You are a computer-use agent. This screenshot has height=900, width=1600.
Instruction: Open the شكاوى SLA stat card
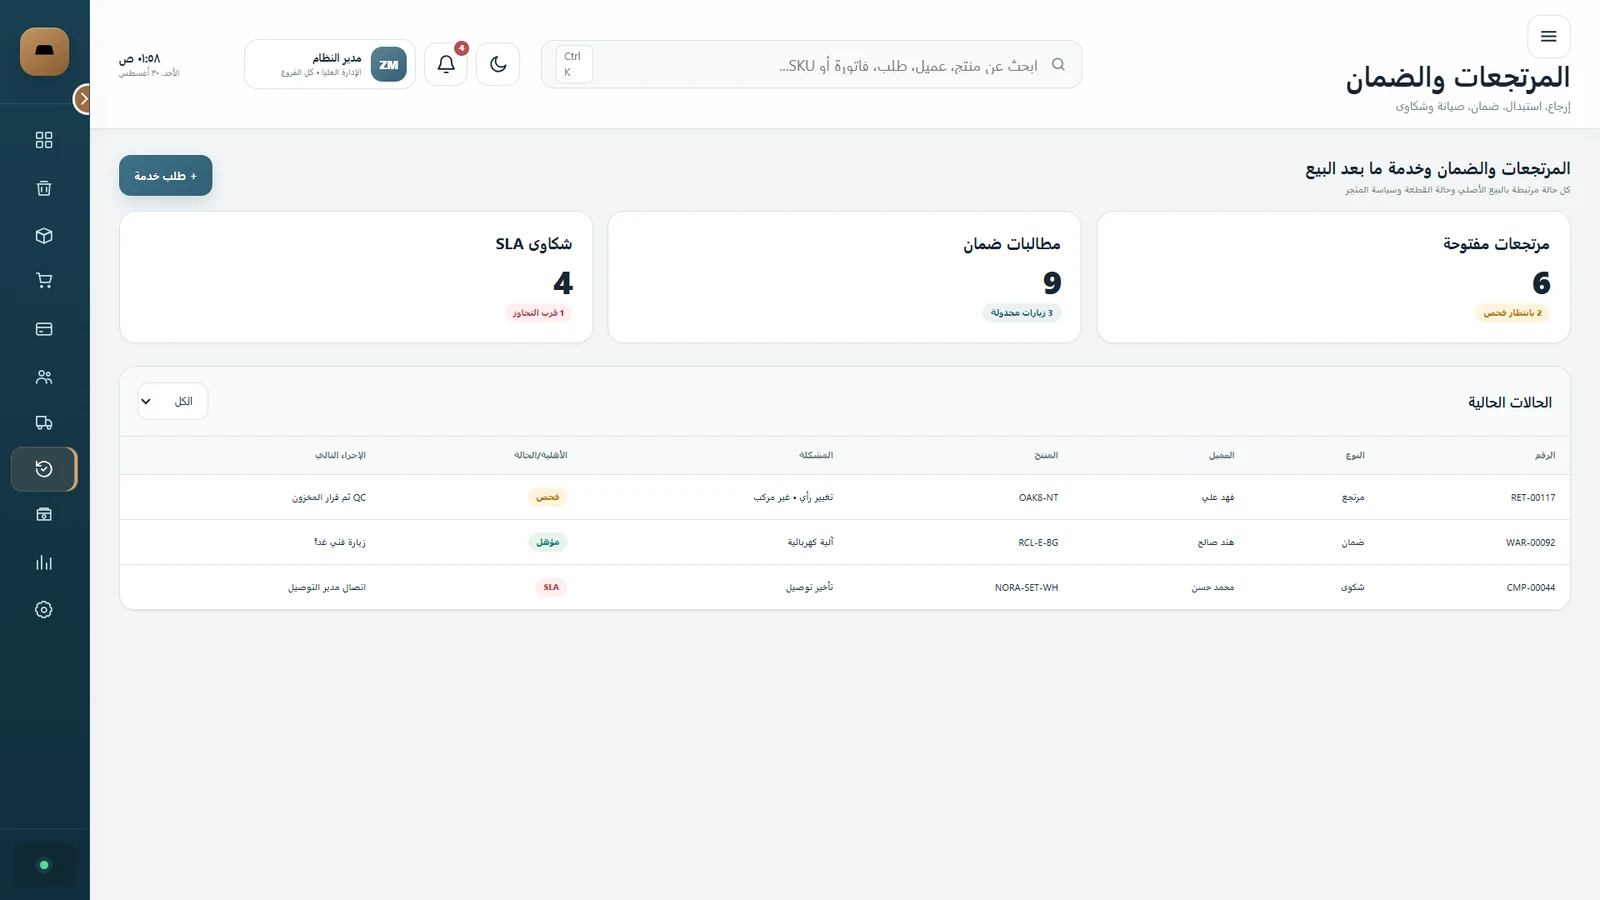click(356, 277)
